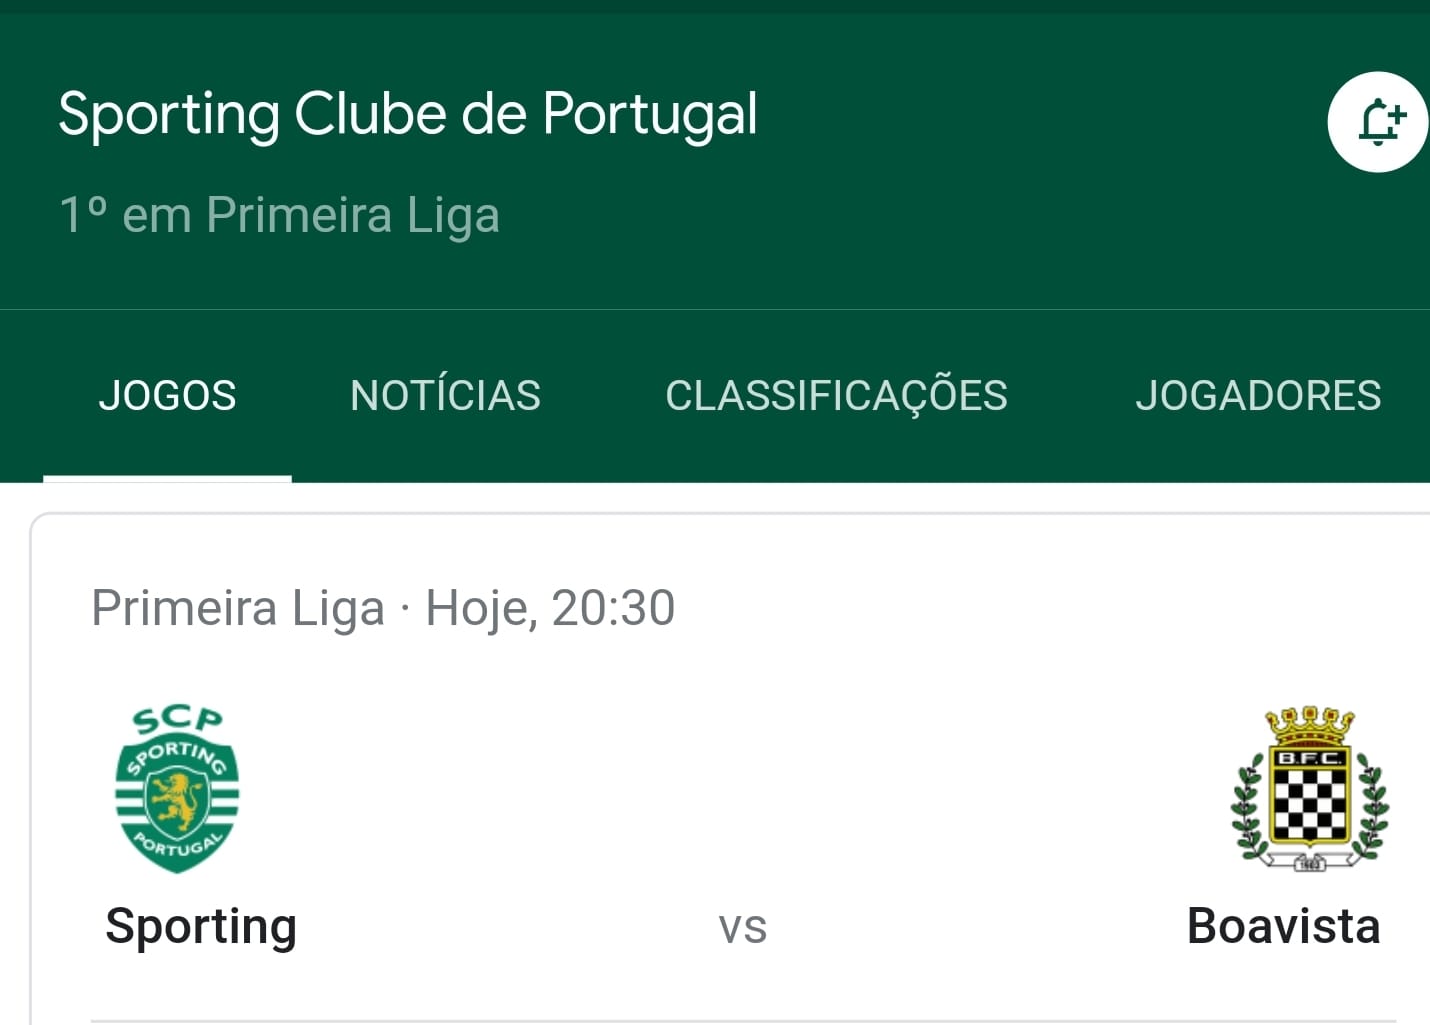Open the NOTÍCIAS tab
1430x1025 pixels.
point(445,396)
